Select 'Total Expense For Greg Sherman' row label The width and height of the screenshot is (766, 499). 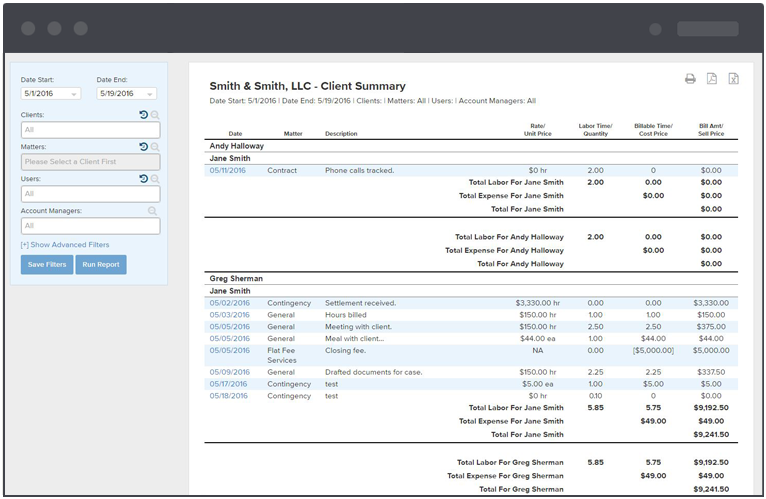(x=505, y=476)
